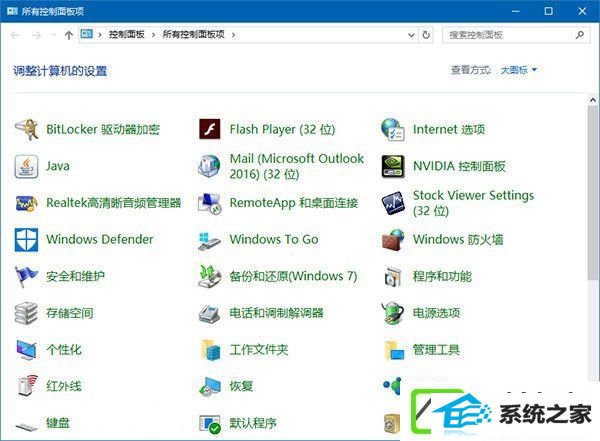Open the 管理工具 icon
600x441 pixels.
click(393, 350)
